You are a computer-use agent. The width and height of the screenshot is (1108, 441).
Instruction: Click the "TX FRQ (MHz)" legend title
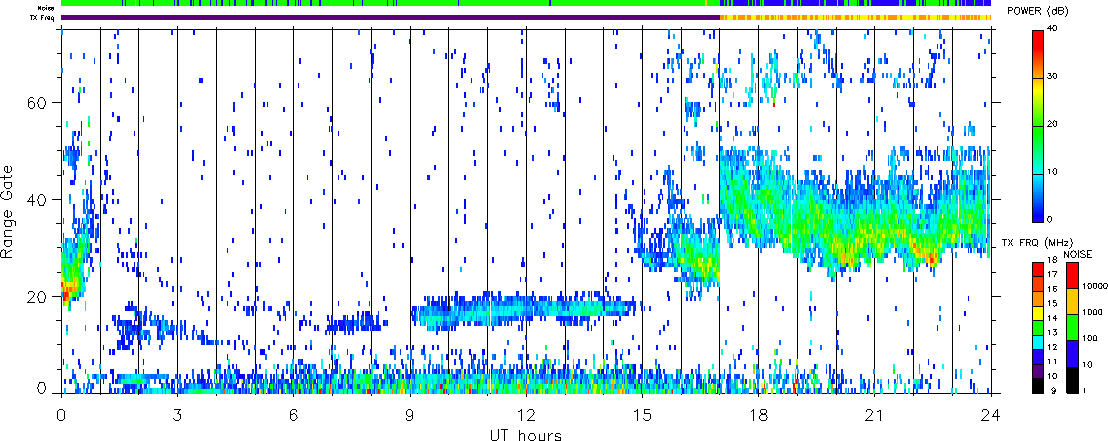[x=1037, y=242]
